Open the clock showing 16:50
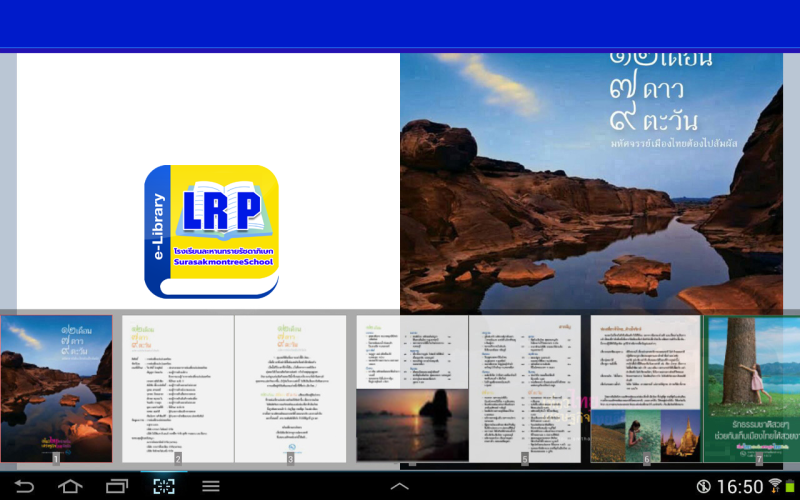Screen dimensions: 800x500 pyautogui.click(x=742, y=486)
